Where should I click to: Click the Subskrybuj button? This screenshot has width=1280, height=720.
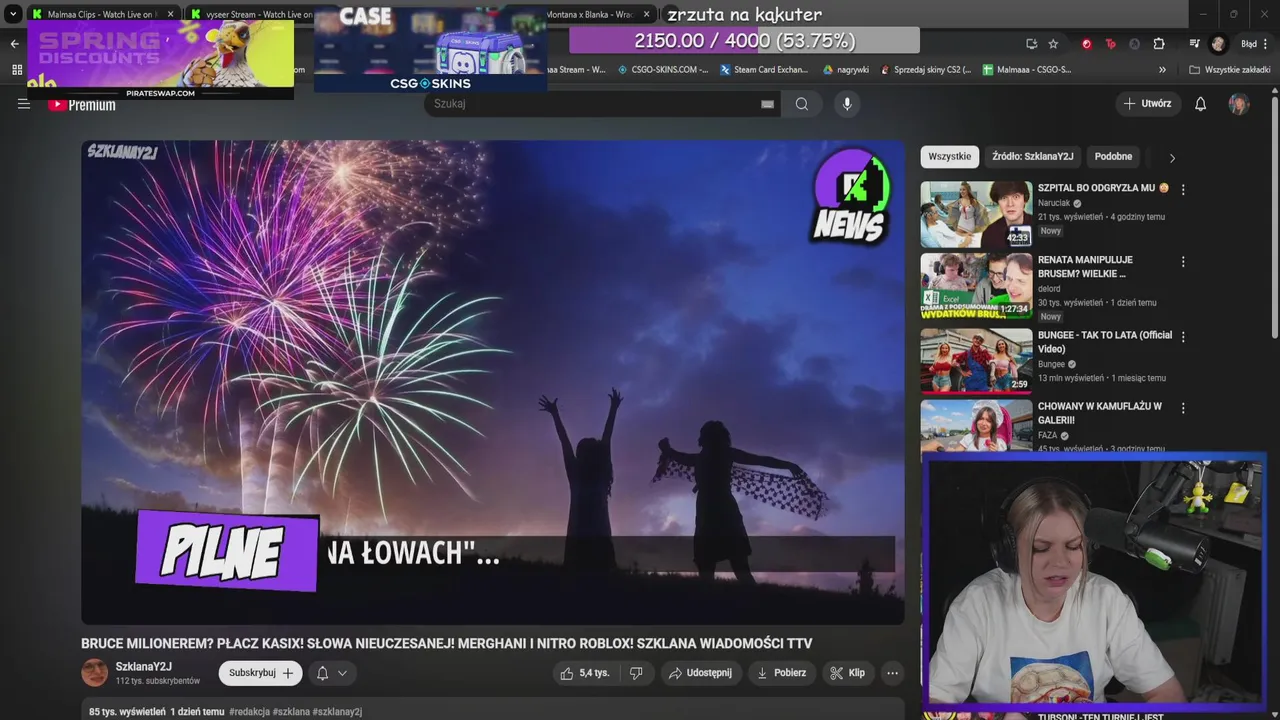[260, 673]
